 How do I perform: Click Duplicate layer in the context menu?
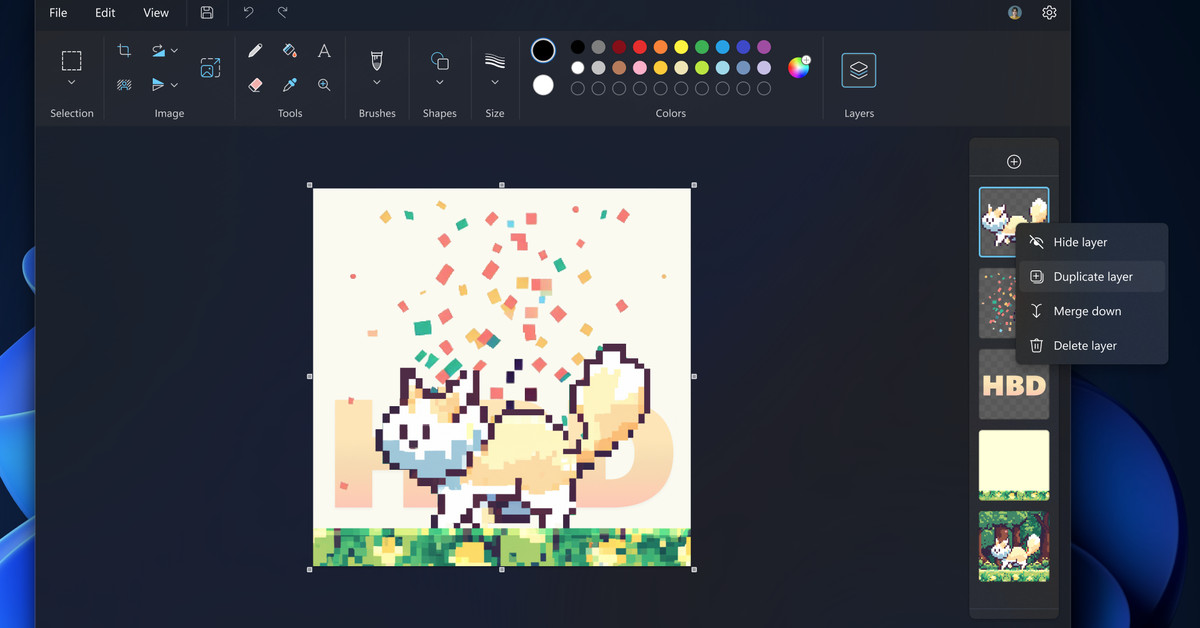(x=1092, y=276)
